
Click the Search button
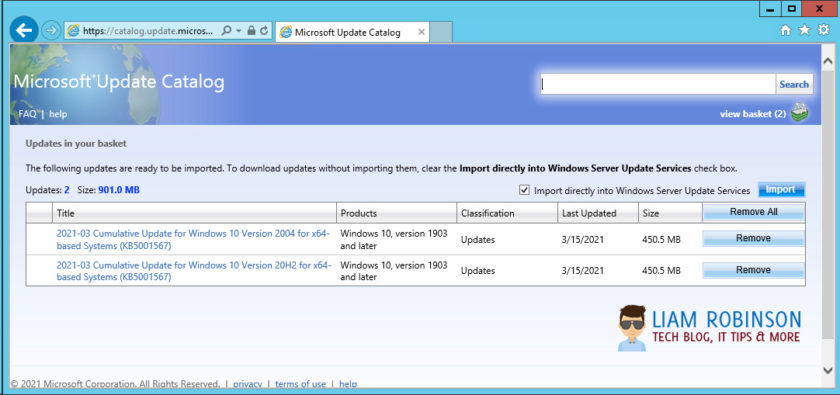[794, 84]
